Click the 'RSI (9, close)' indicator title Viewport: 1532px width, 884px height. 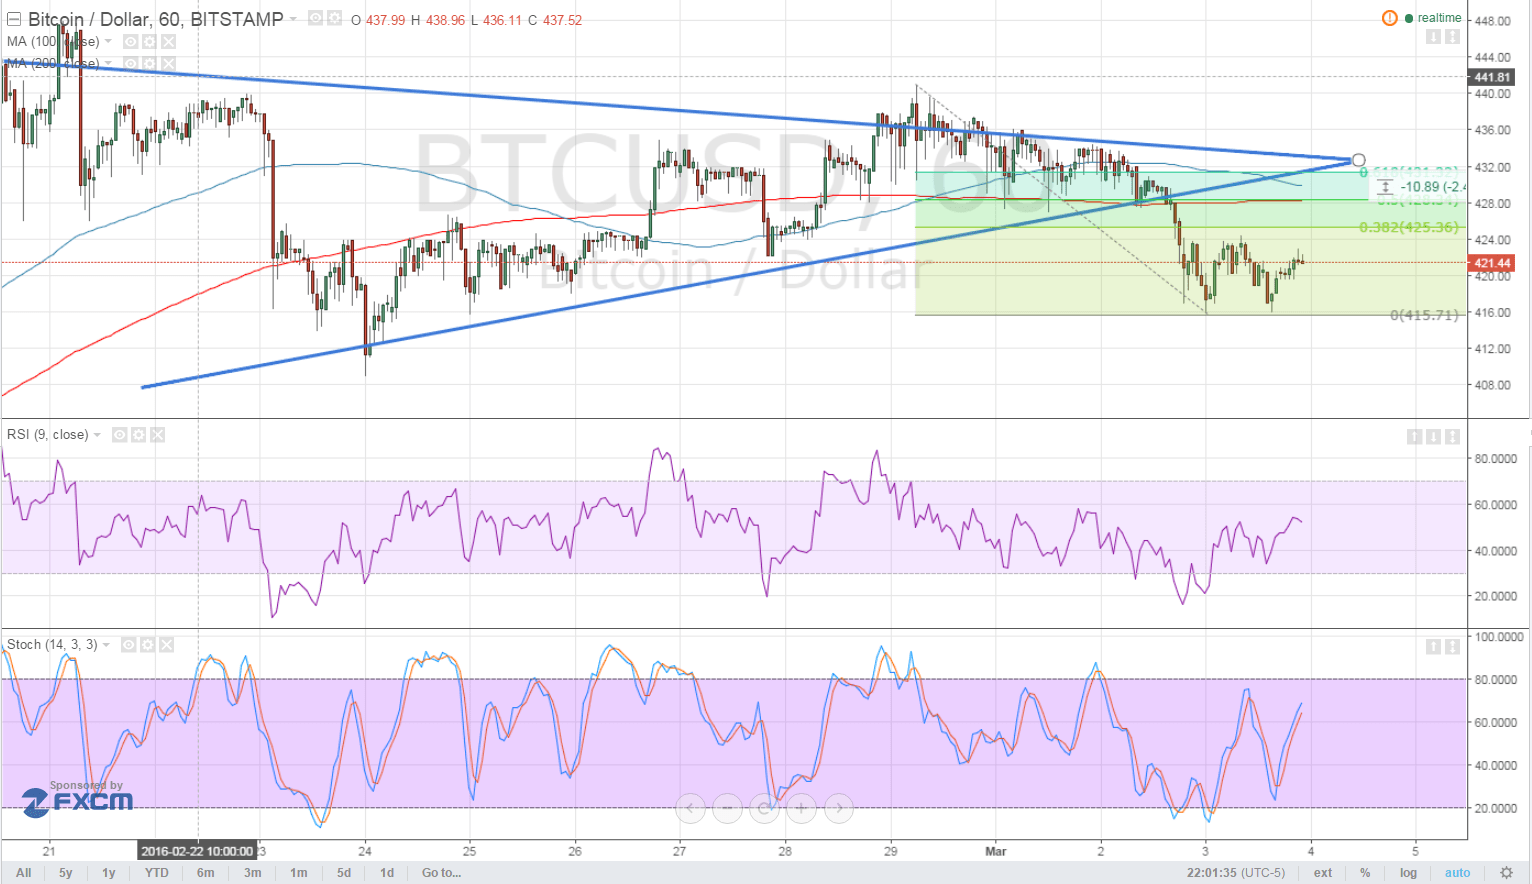tap(47, 435)
